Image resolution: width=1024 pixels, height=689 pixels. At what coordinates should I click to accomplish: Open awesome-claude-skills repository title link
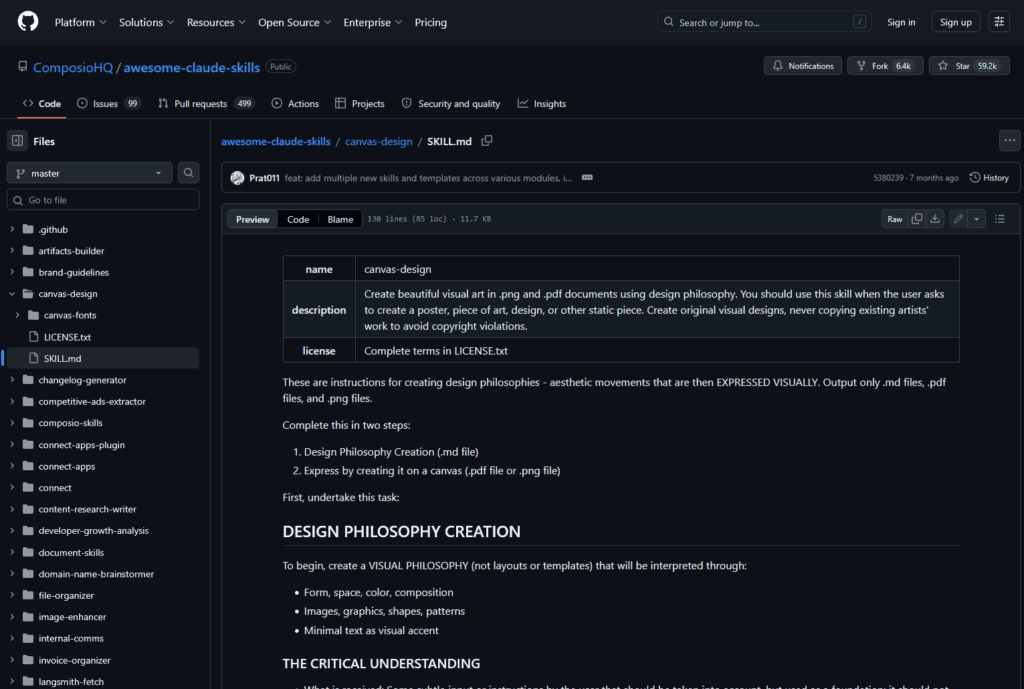pyautogui.click(x=192, y=67)
